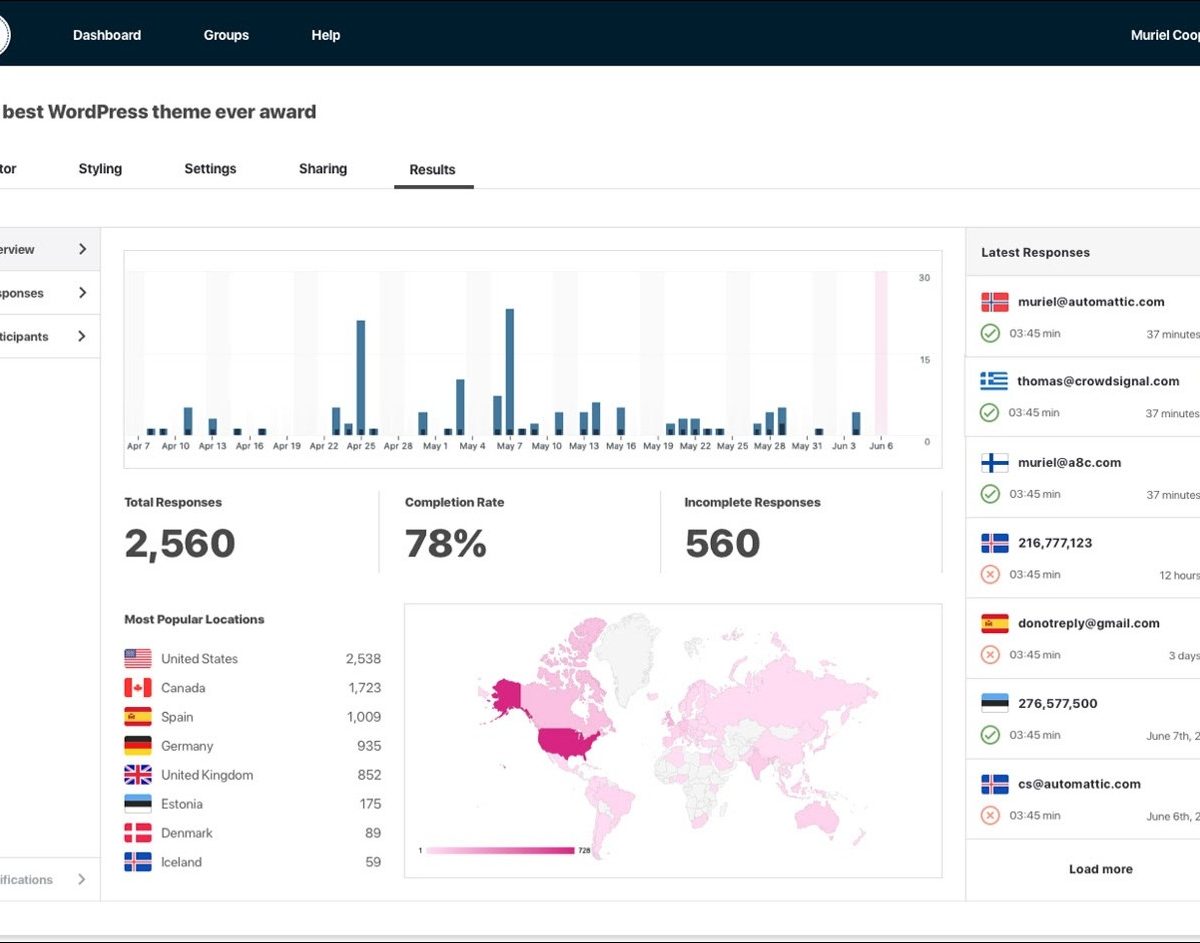Click the circular logo in the top bar
The height and width of the screenshot is (943, 1200).
point(3,35)
